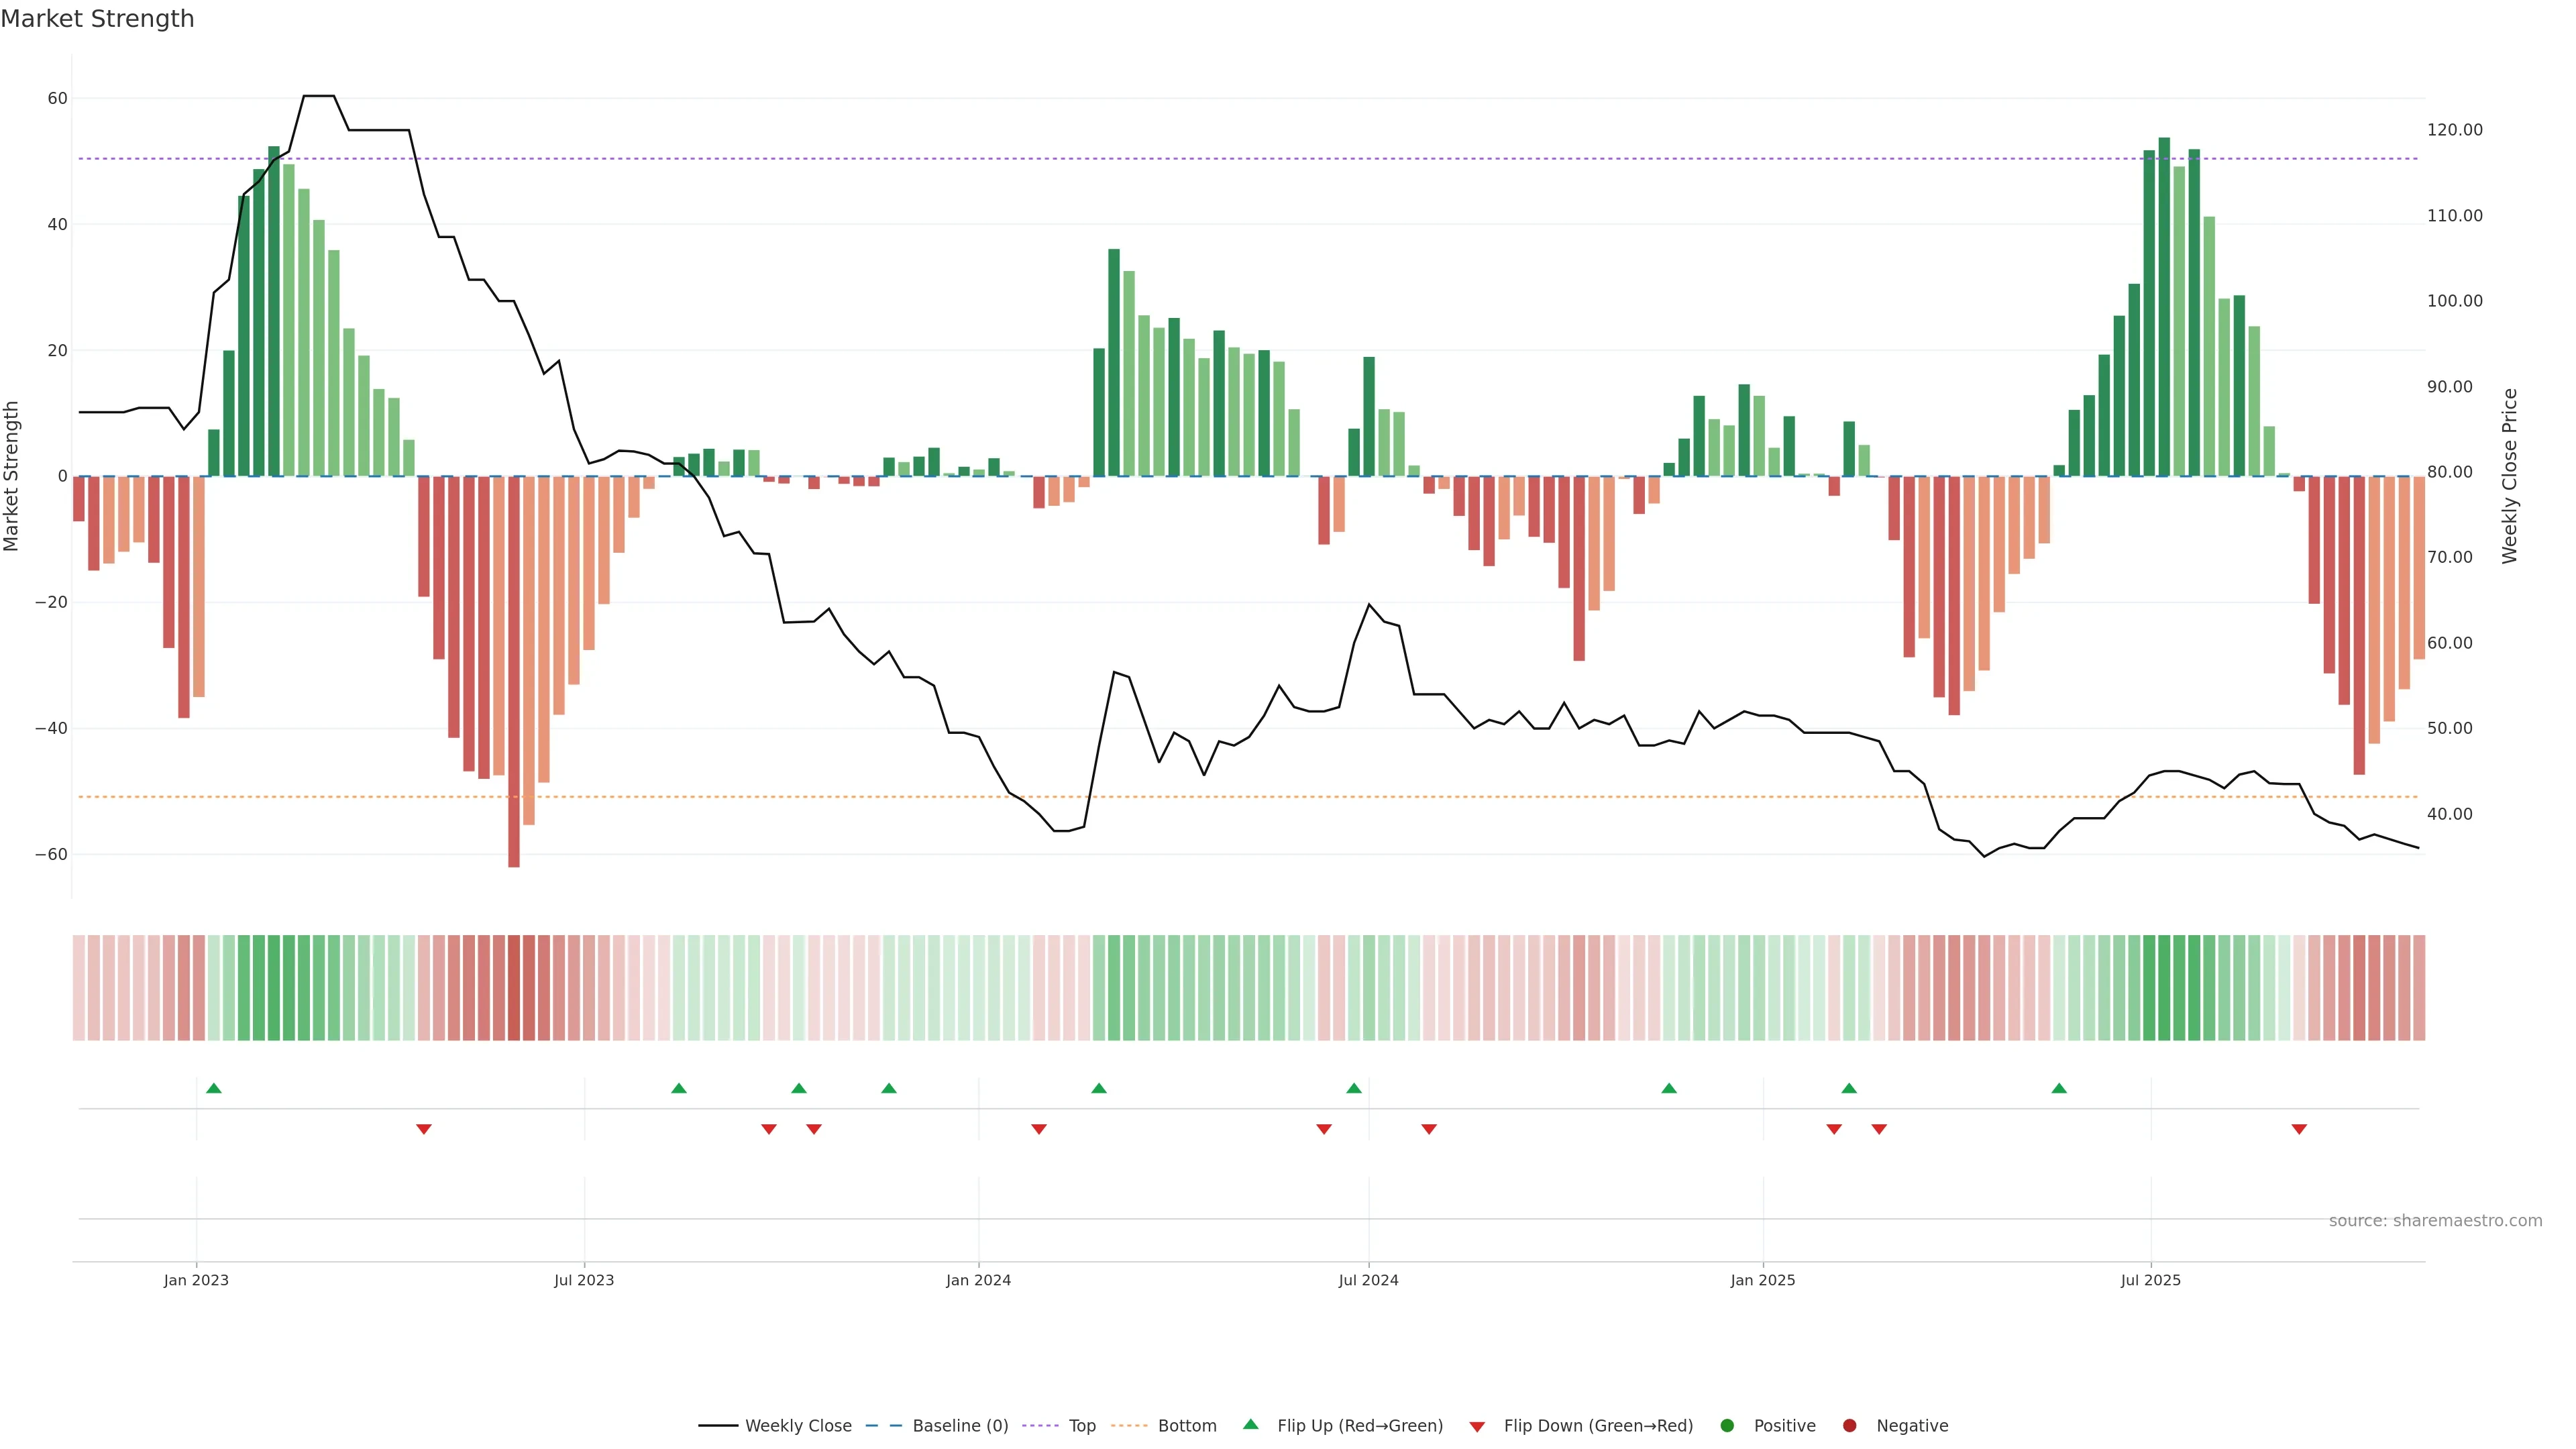Image resolution: width=2576 pixels, height=1449 pixels.
Task: Click the Market Strength chart title
Action: [x=97, y=19]
